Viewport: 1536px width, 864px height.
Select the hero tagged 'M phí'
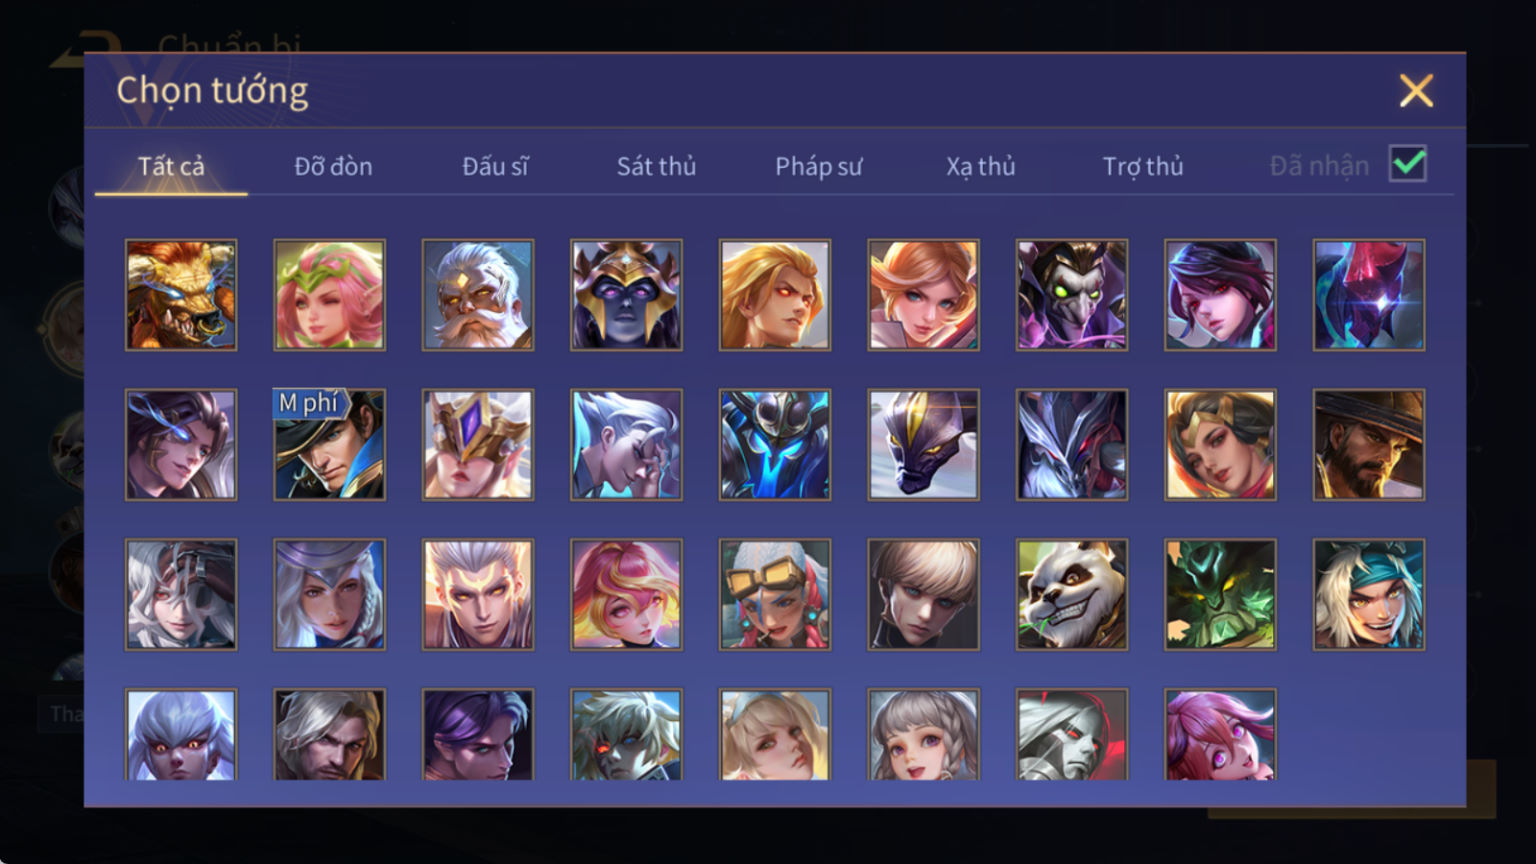330,445
